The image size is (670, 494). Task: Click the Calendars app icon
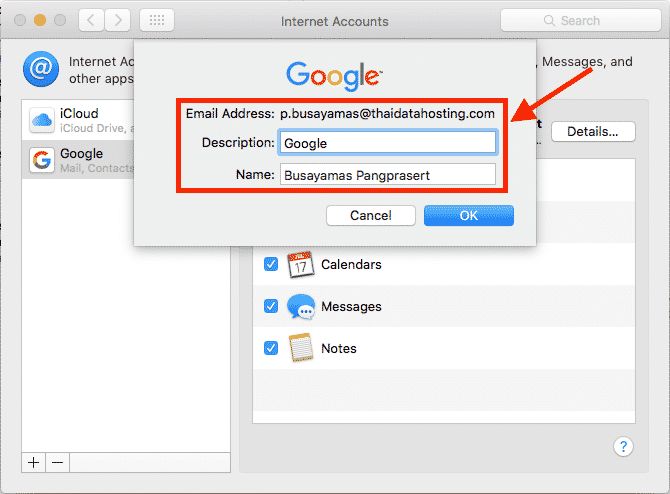click(x=300, y=265)
